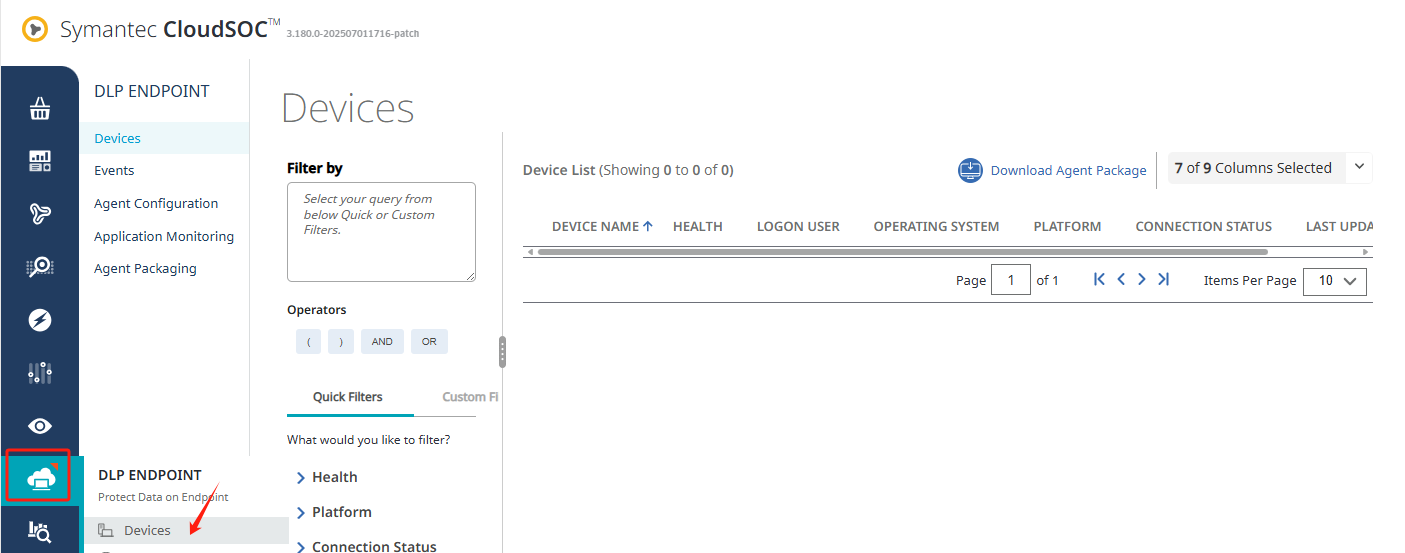Click the HEALTH column header
This screenshot has height=553, width=1405.
697,226
